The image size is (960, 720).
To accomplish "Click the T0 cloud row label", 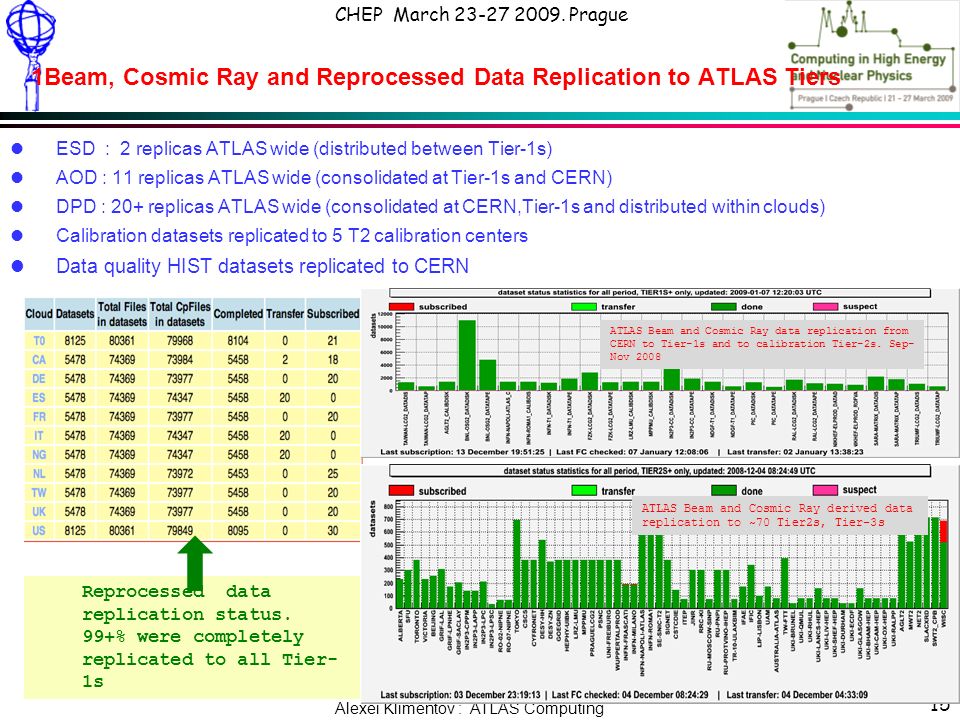I will coord(39,341).
